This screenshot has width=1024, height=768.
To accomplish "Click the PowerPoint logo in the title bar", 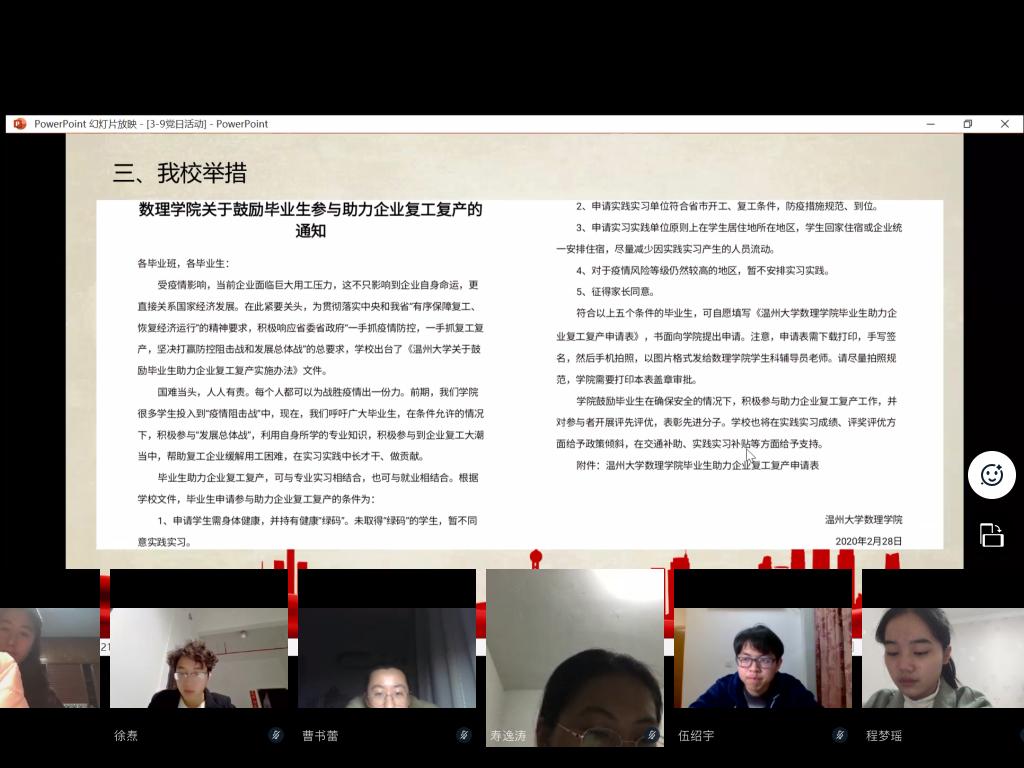I will (x=19, y=124).
